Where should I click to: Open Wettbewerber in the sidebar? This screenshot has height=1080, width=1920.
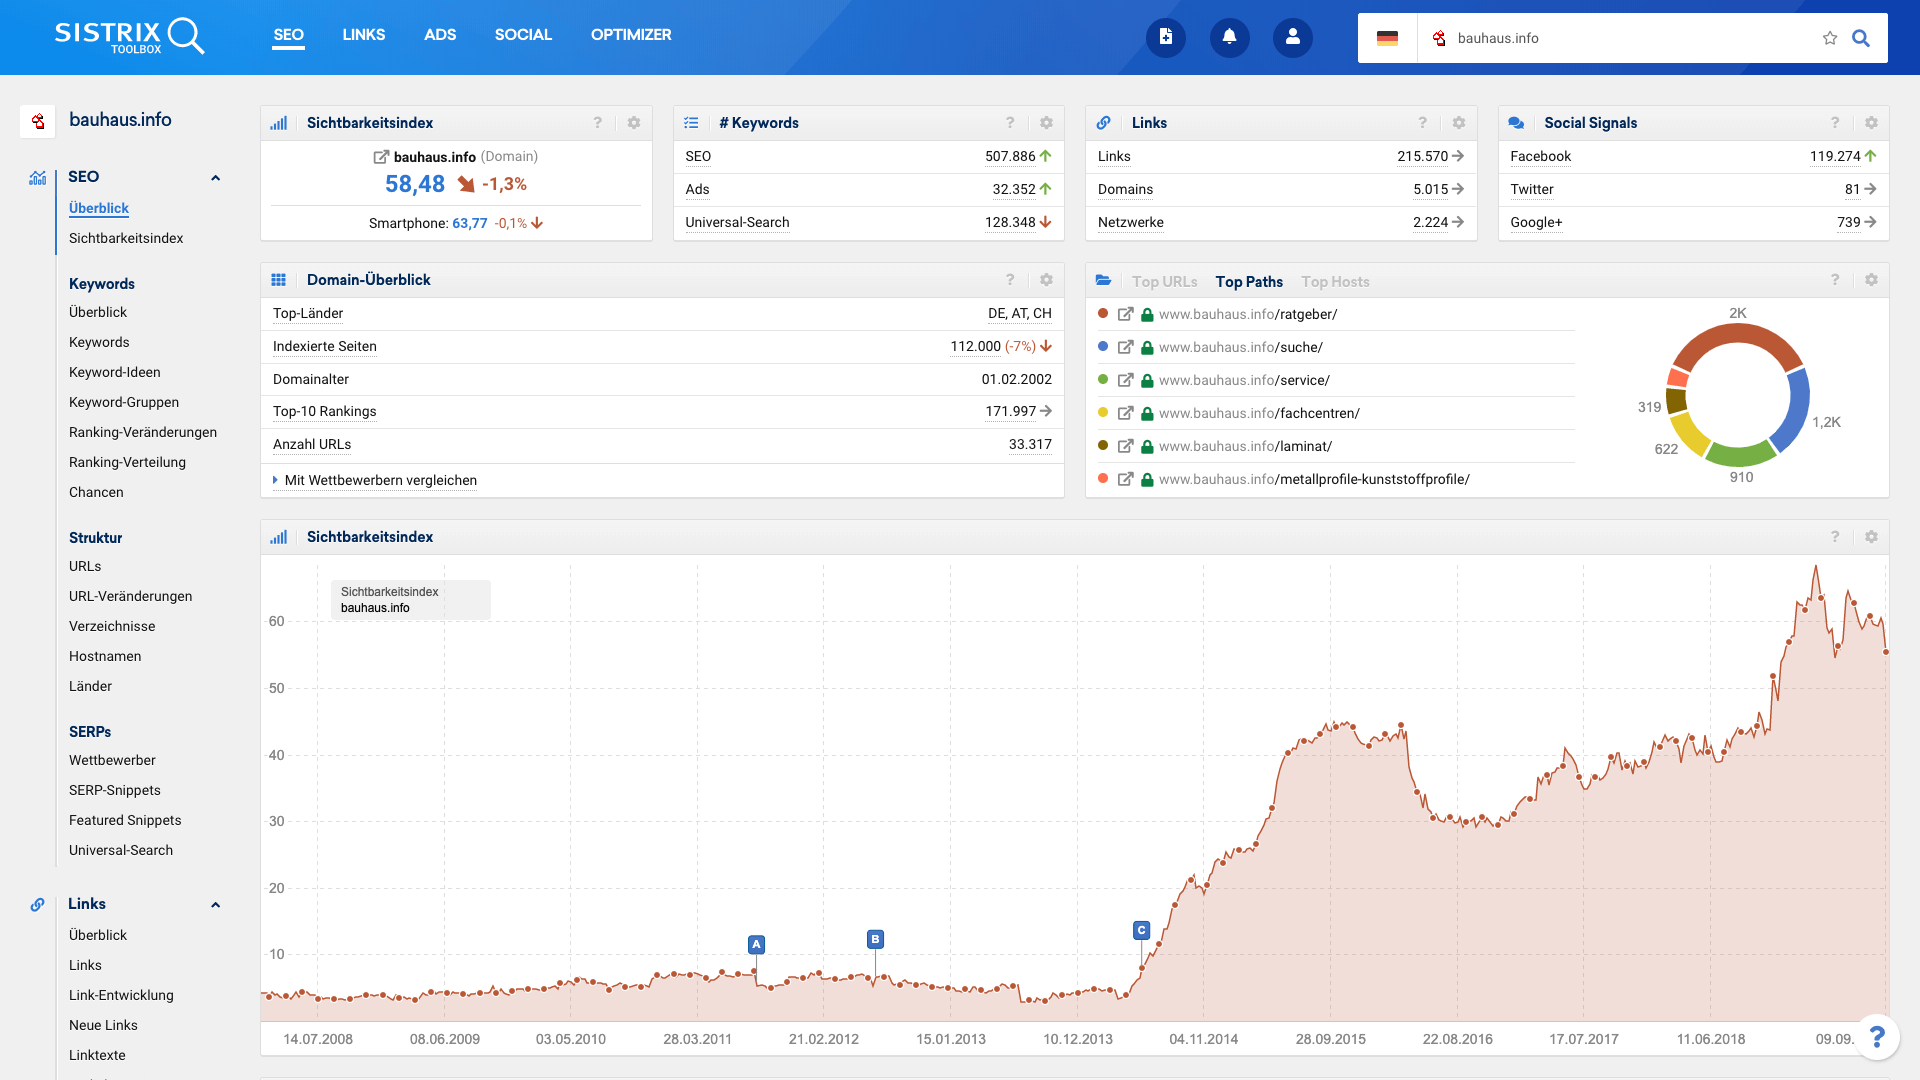click(112, 760)
